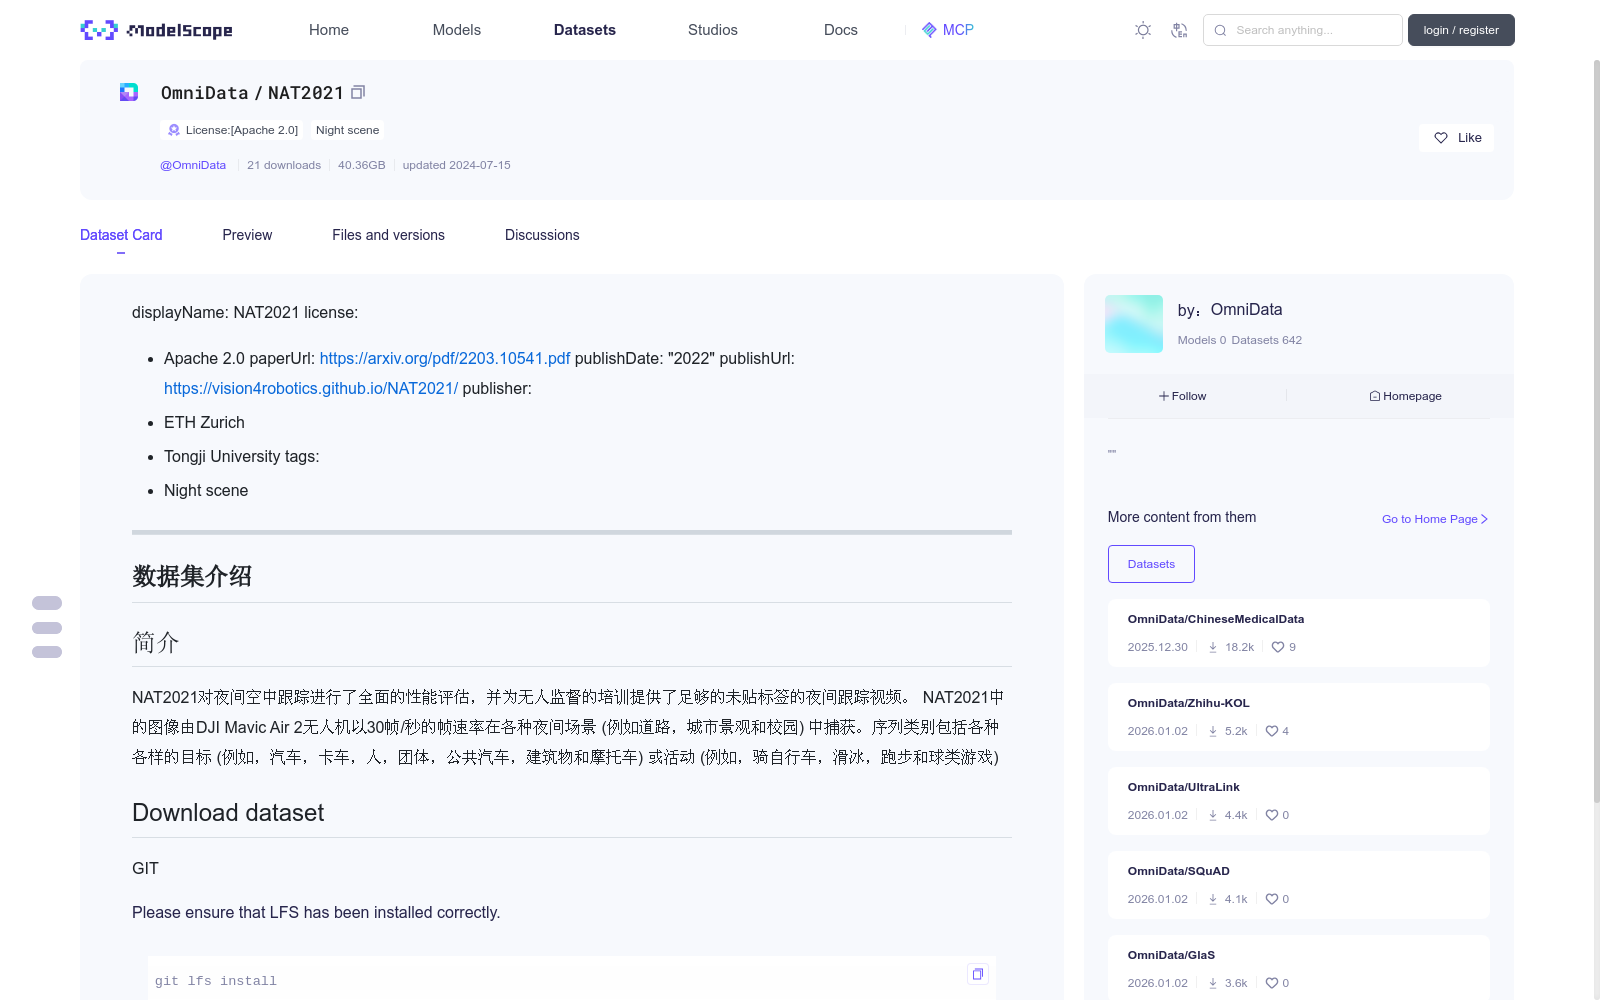Click the Night scene tag

point(347,130)
